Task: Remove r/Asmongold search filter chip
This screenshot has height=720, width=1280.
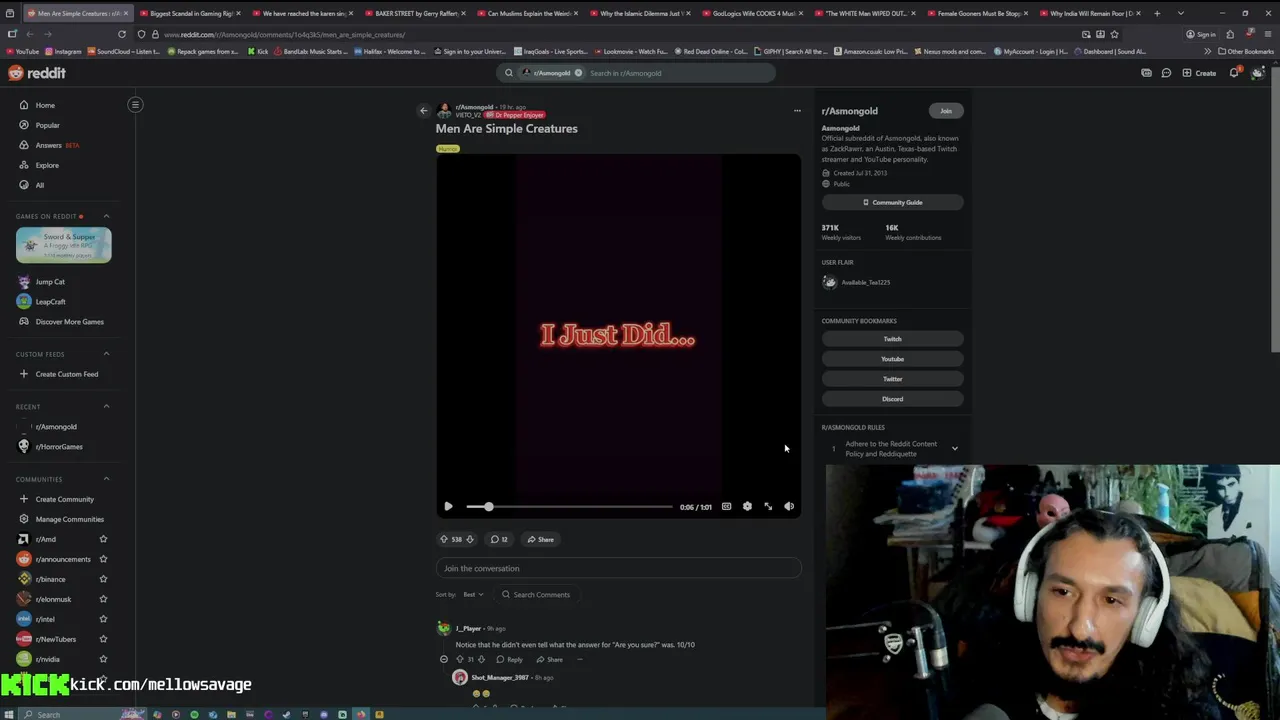Action: tap(578, 73)
